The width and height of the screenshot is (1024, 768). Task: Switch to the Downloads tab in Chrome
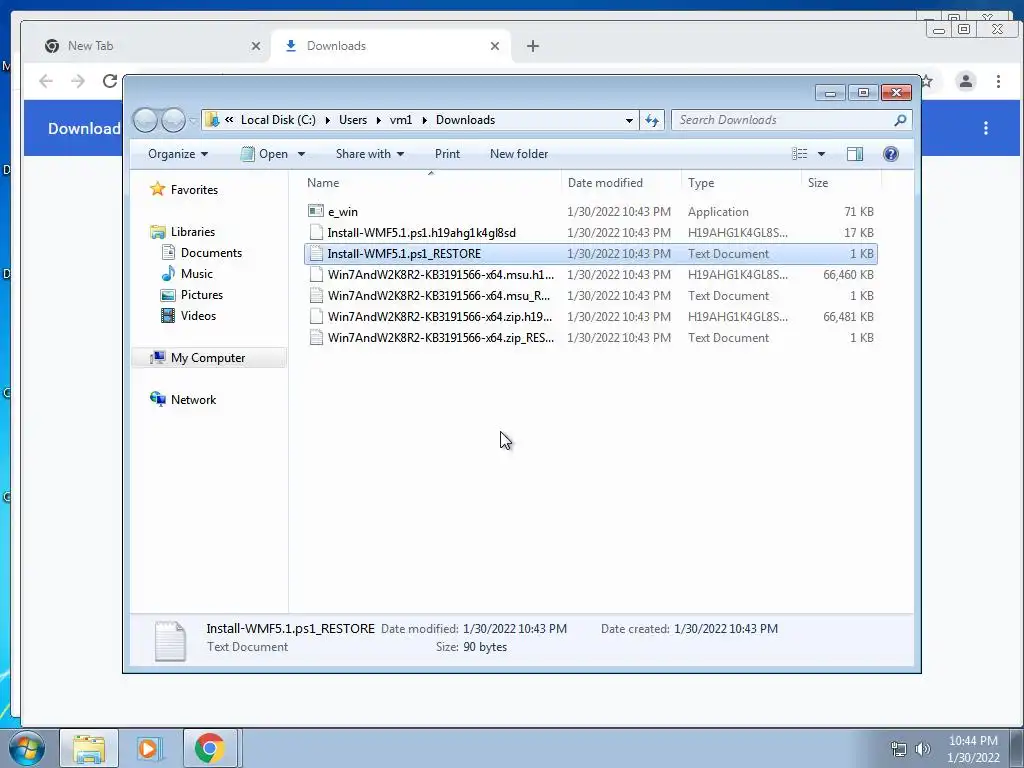pos(390,46)
